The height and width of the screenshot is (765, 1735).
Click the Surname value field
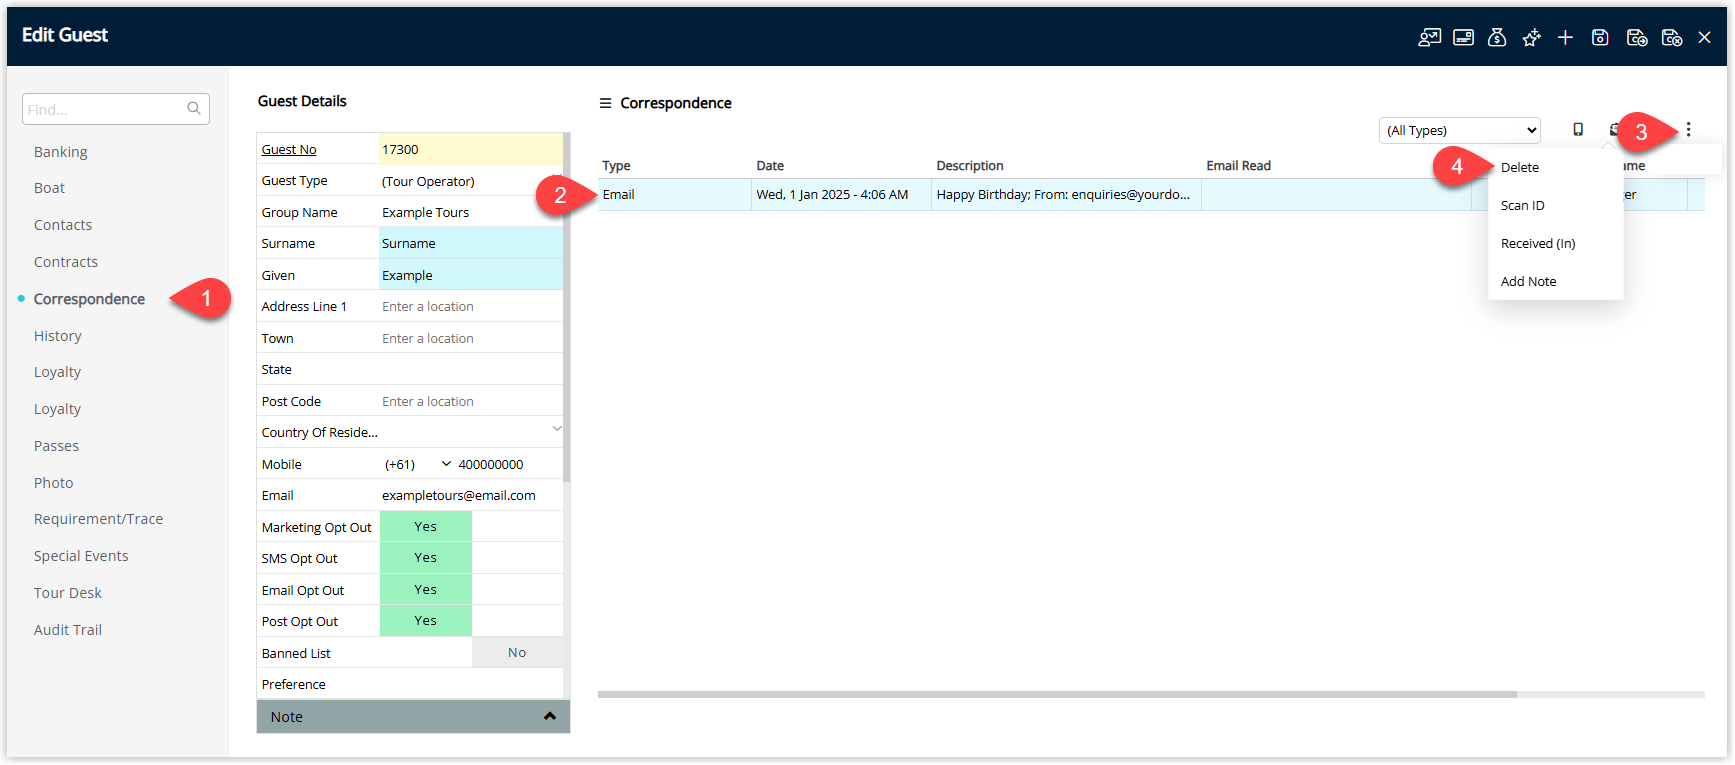[x=470, y=243]
